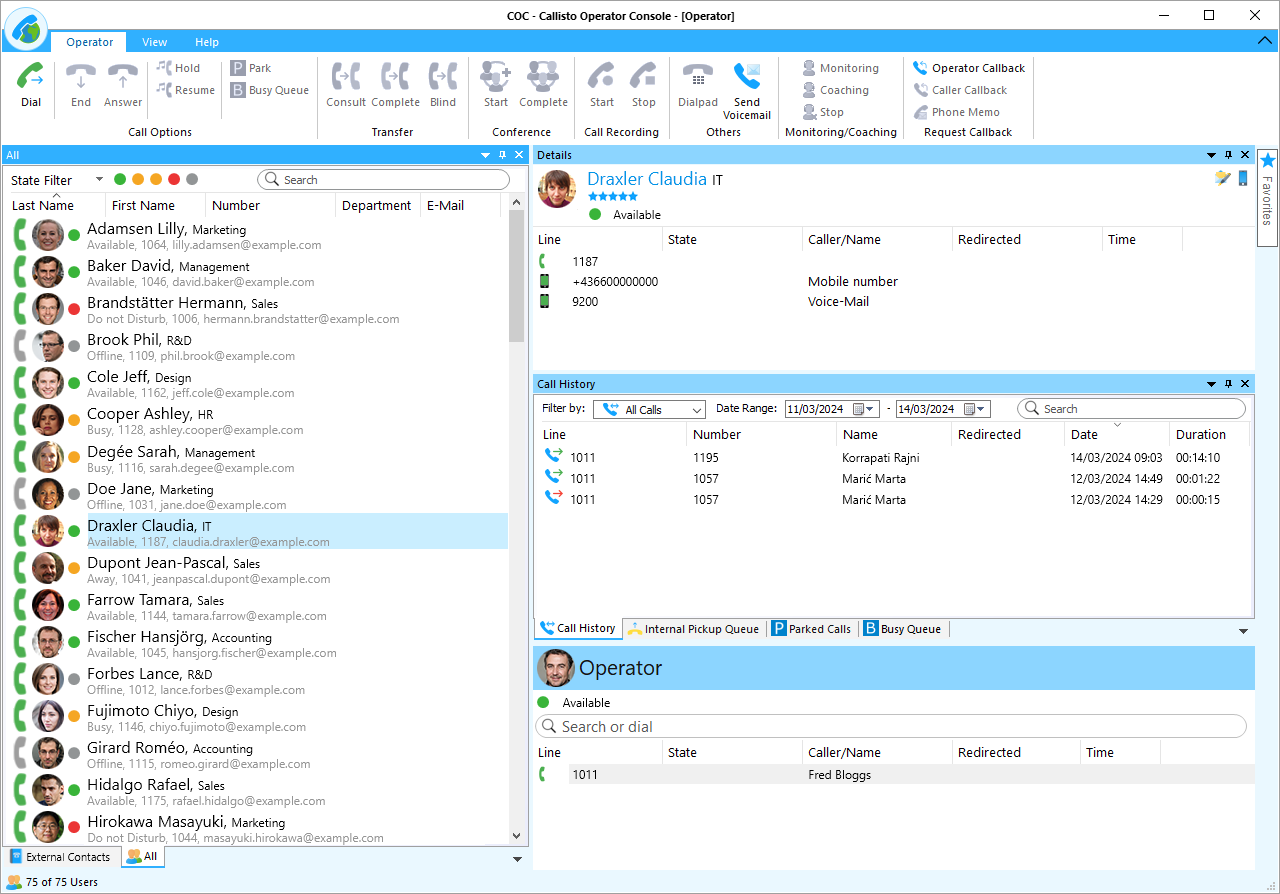Image resolution: width=1280 pixels, height=894 pixels.
Task: Click the edit note icon in Details
Action: pyautogui.click(x=1222, y=178)
